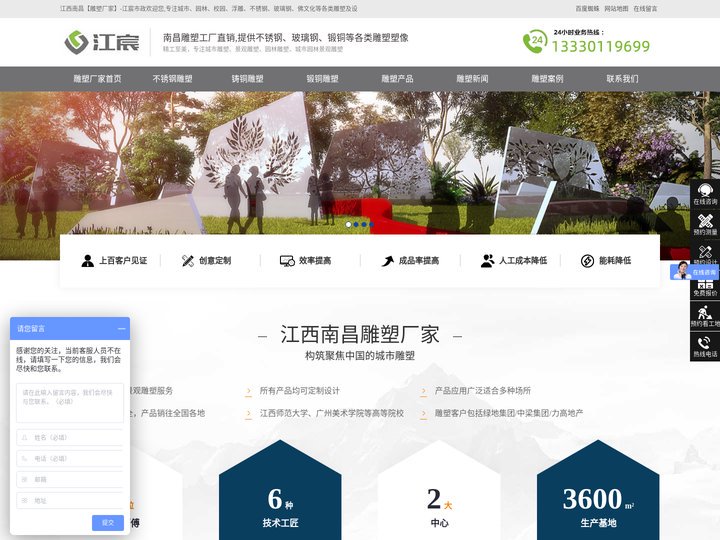
Task: Click the orange arrow before 产品应用广泛适合多种场所
Action: 423,391
